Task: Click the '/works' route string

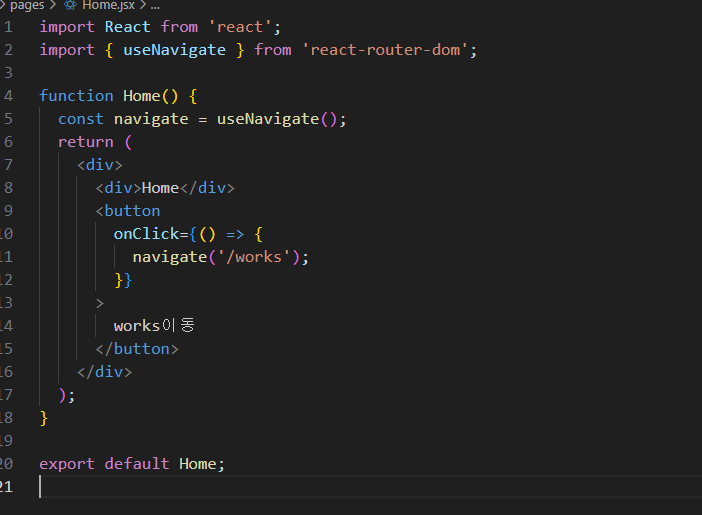Action: click(x=254, y=257)
